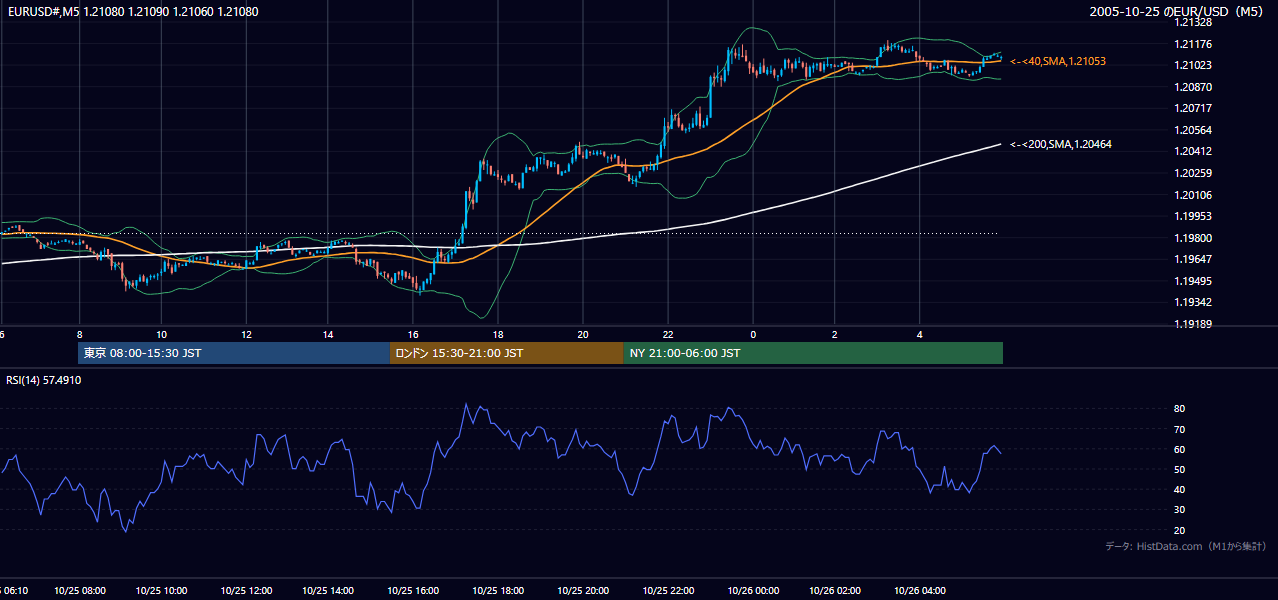
Task: Click the 10/25 14:00 date label
Action: pos(330,590)
